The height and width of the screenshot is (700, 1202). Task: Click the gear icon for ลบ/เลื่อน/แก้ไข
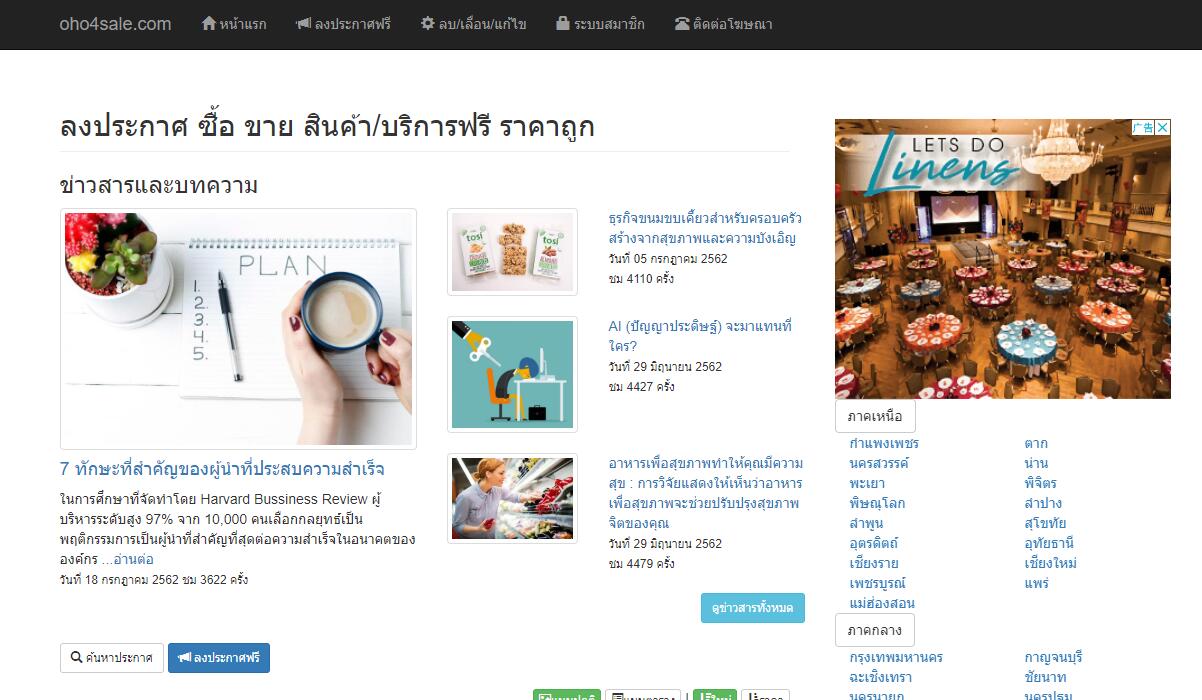point(428,23)
